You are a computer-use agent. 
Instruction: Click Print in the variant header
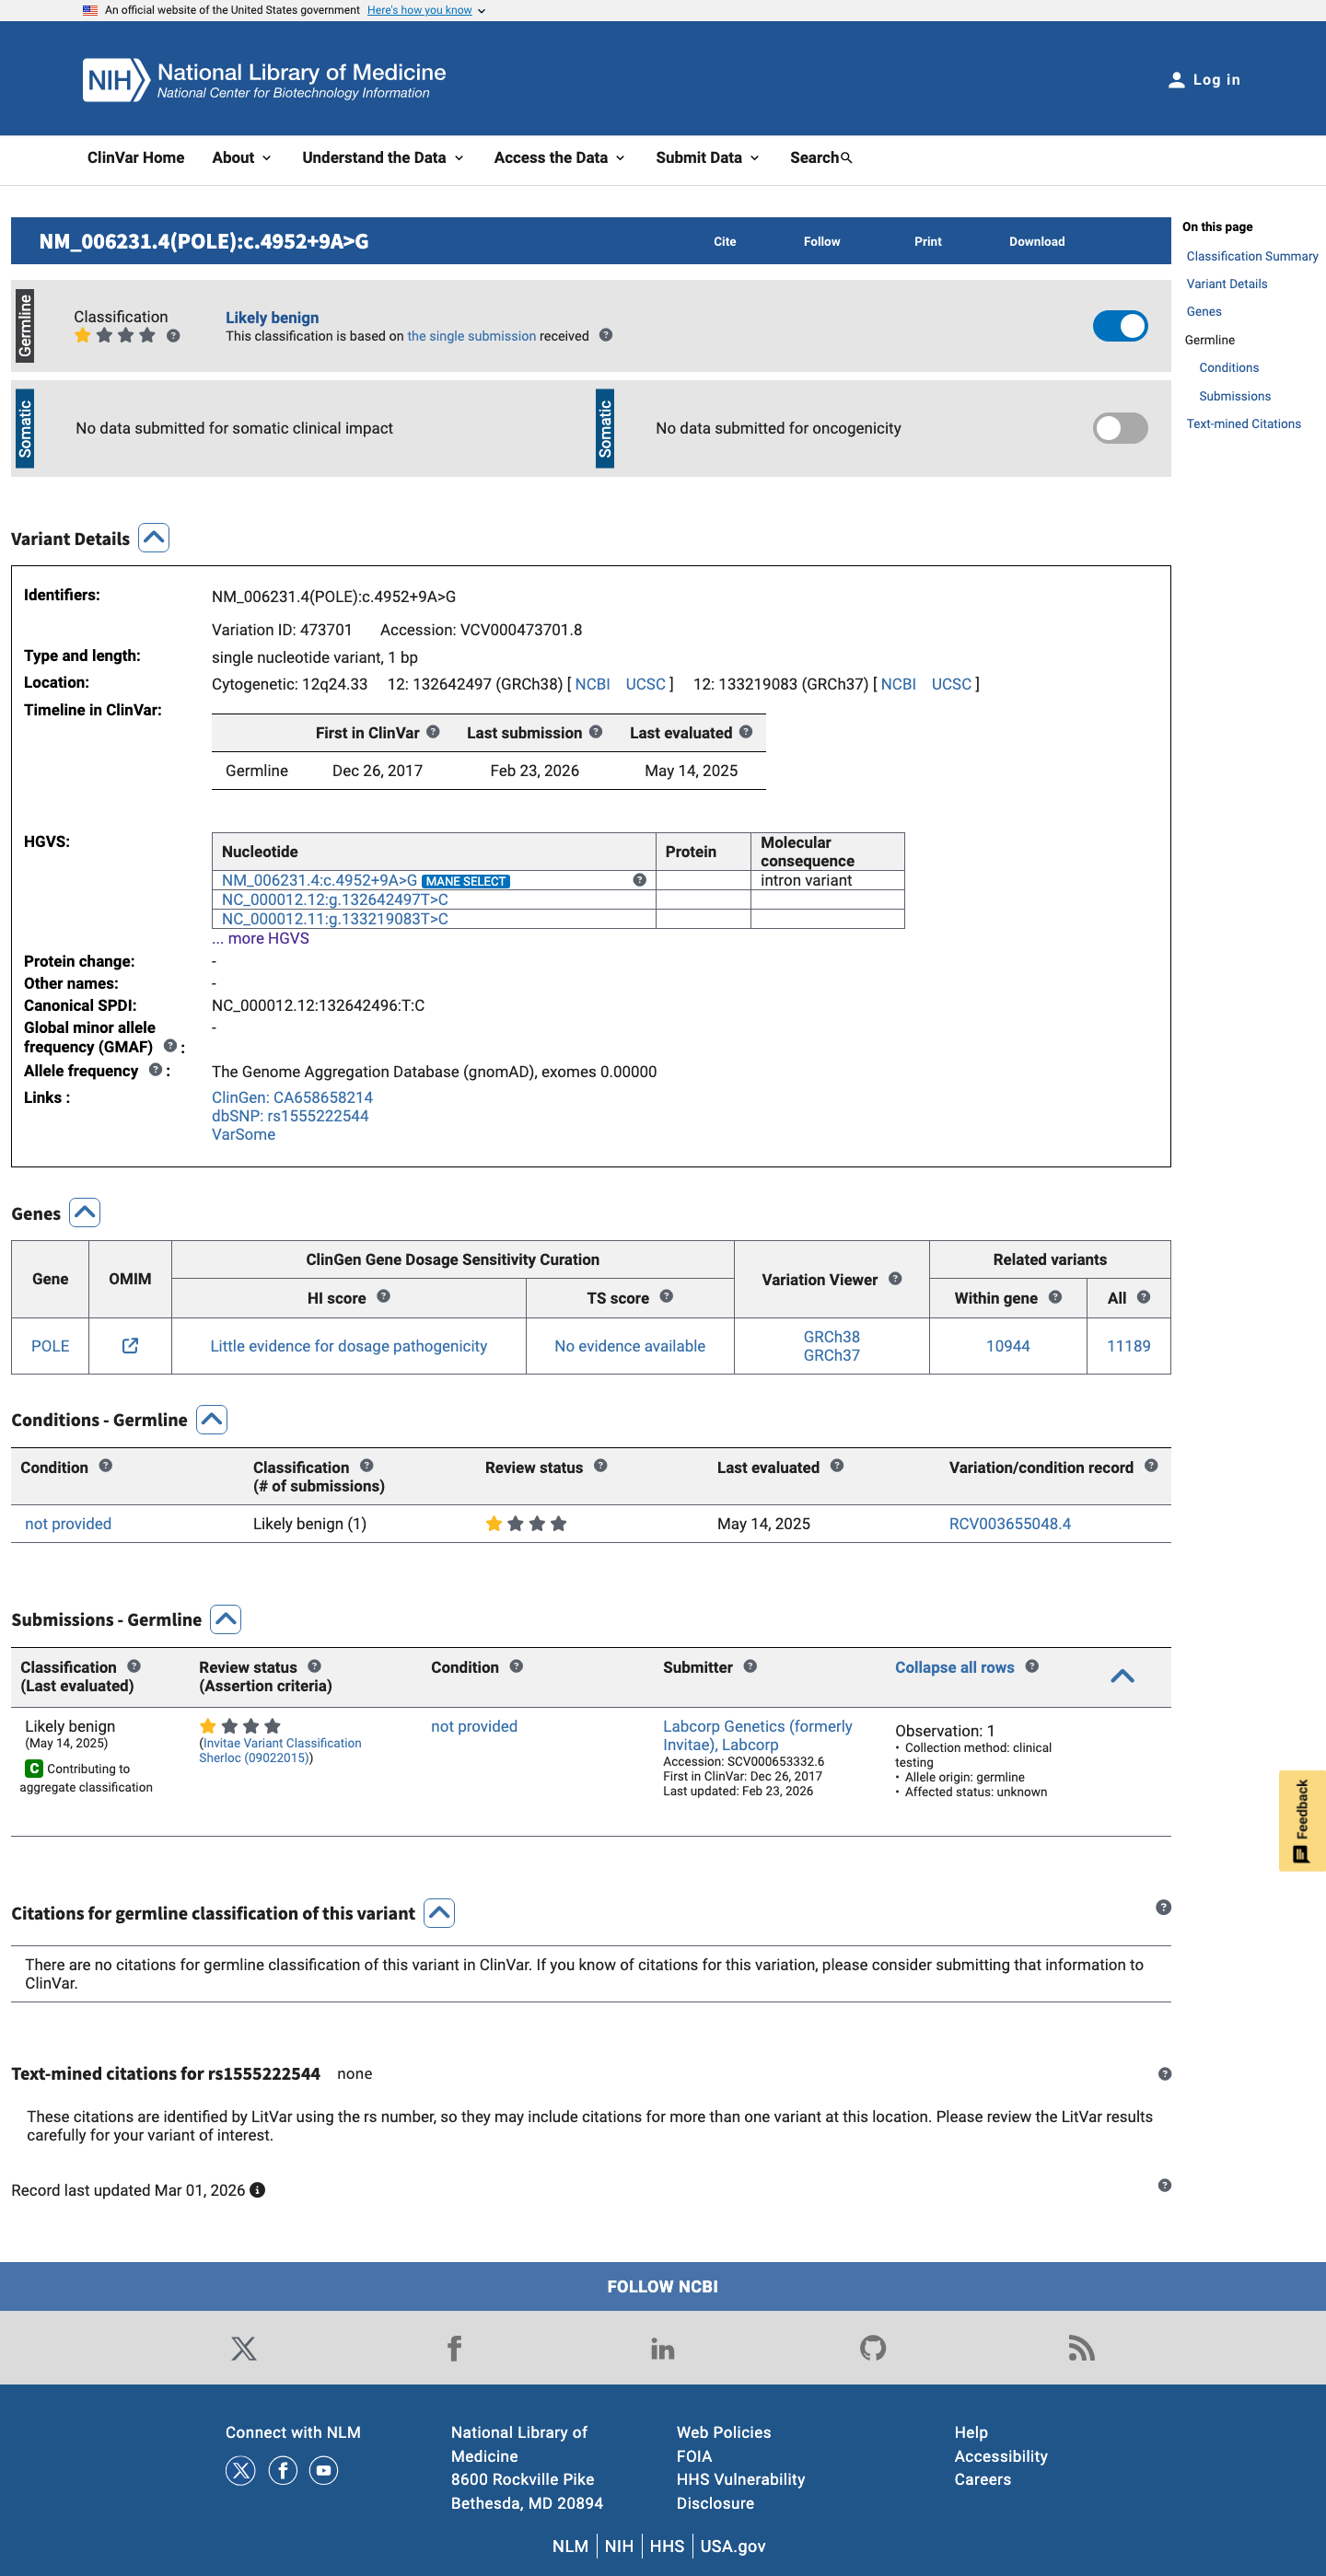928,242
